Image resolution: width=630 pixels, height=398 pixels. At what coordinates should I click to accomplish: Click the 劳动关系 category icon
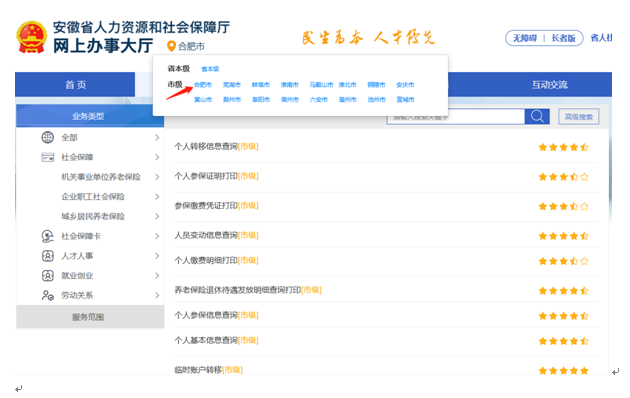(x=47, y=295)
